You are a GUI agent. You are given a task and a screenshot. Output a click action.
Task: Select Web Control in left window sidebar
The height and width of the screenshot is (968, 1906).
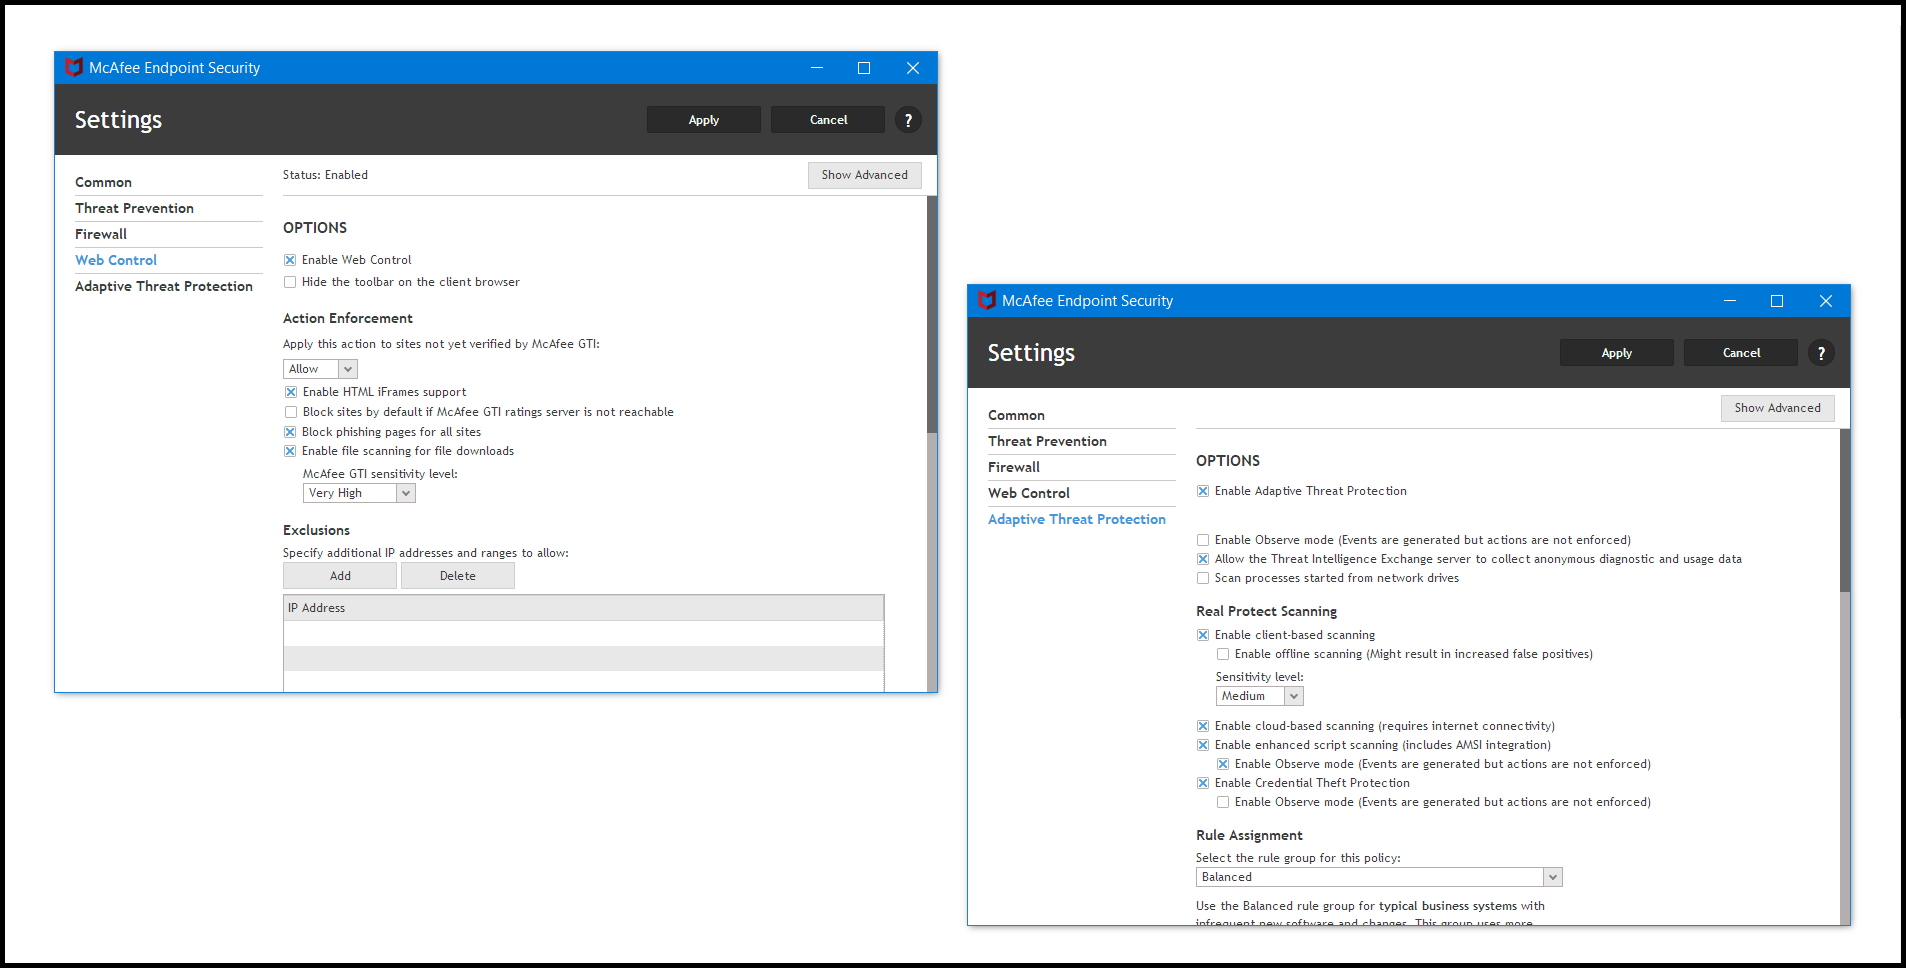coord(116,260)
